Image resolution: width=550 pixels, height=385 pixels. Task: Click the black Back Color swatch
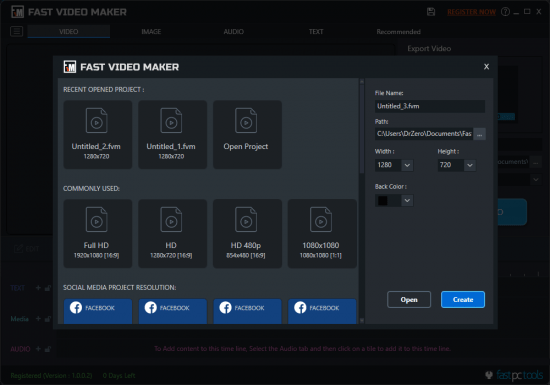(x=383, y=201)
